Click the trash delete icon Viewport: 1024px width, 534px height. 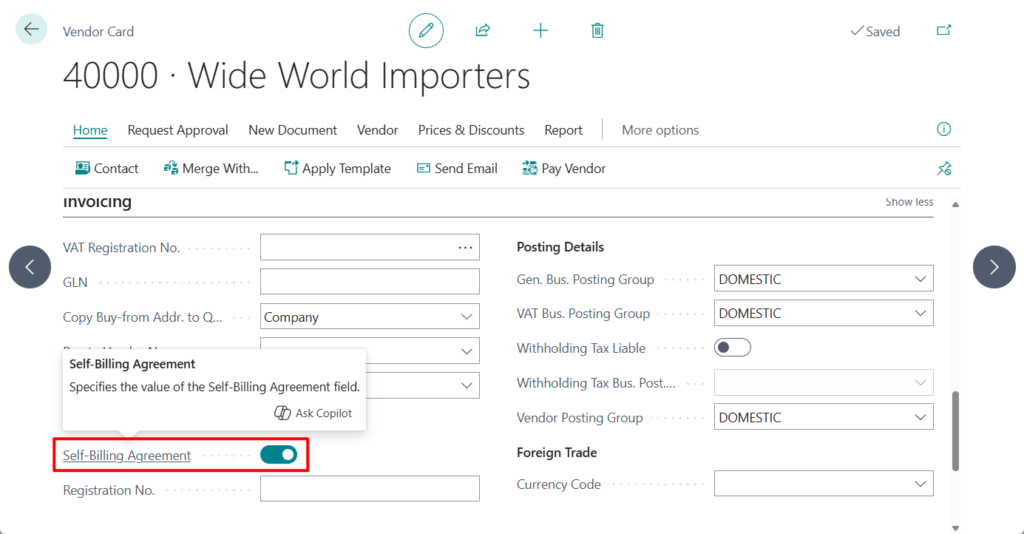pos(597,31)
